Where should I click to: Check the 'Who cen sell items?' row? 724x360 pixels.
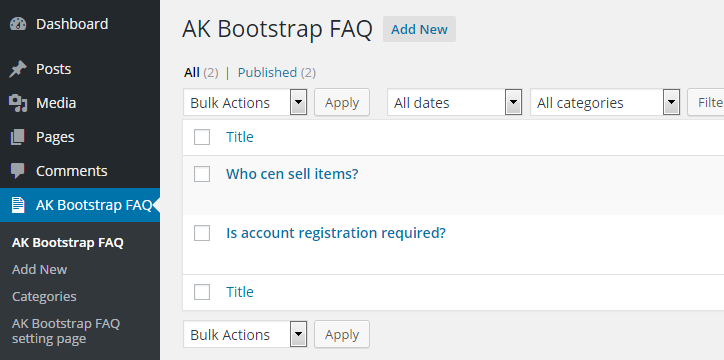pyautogui.click(x=202, y=174)
